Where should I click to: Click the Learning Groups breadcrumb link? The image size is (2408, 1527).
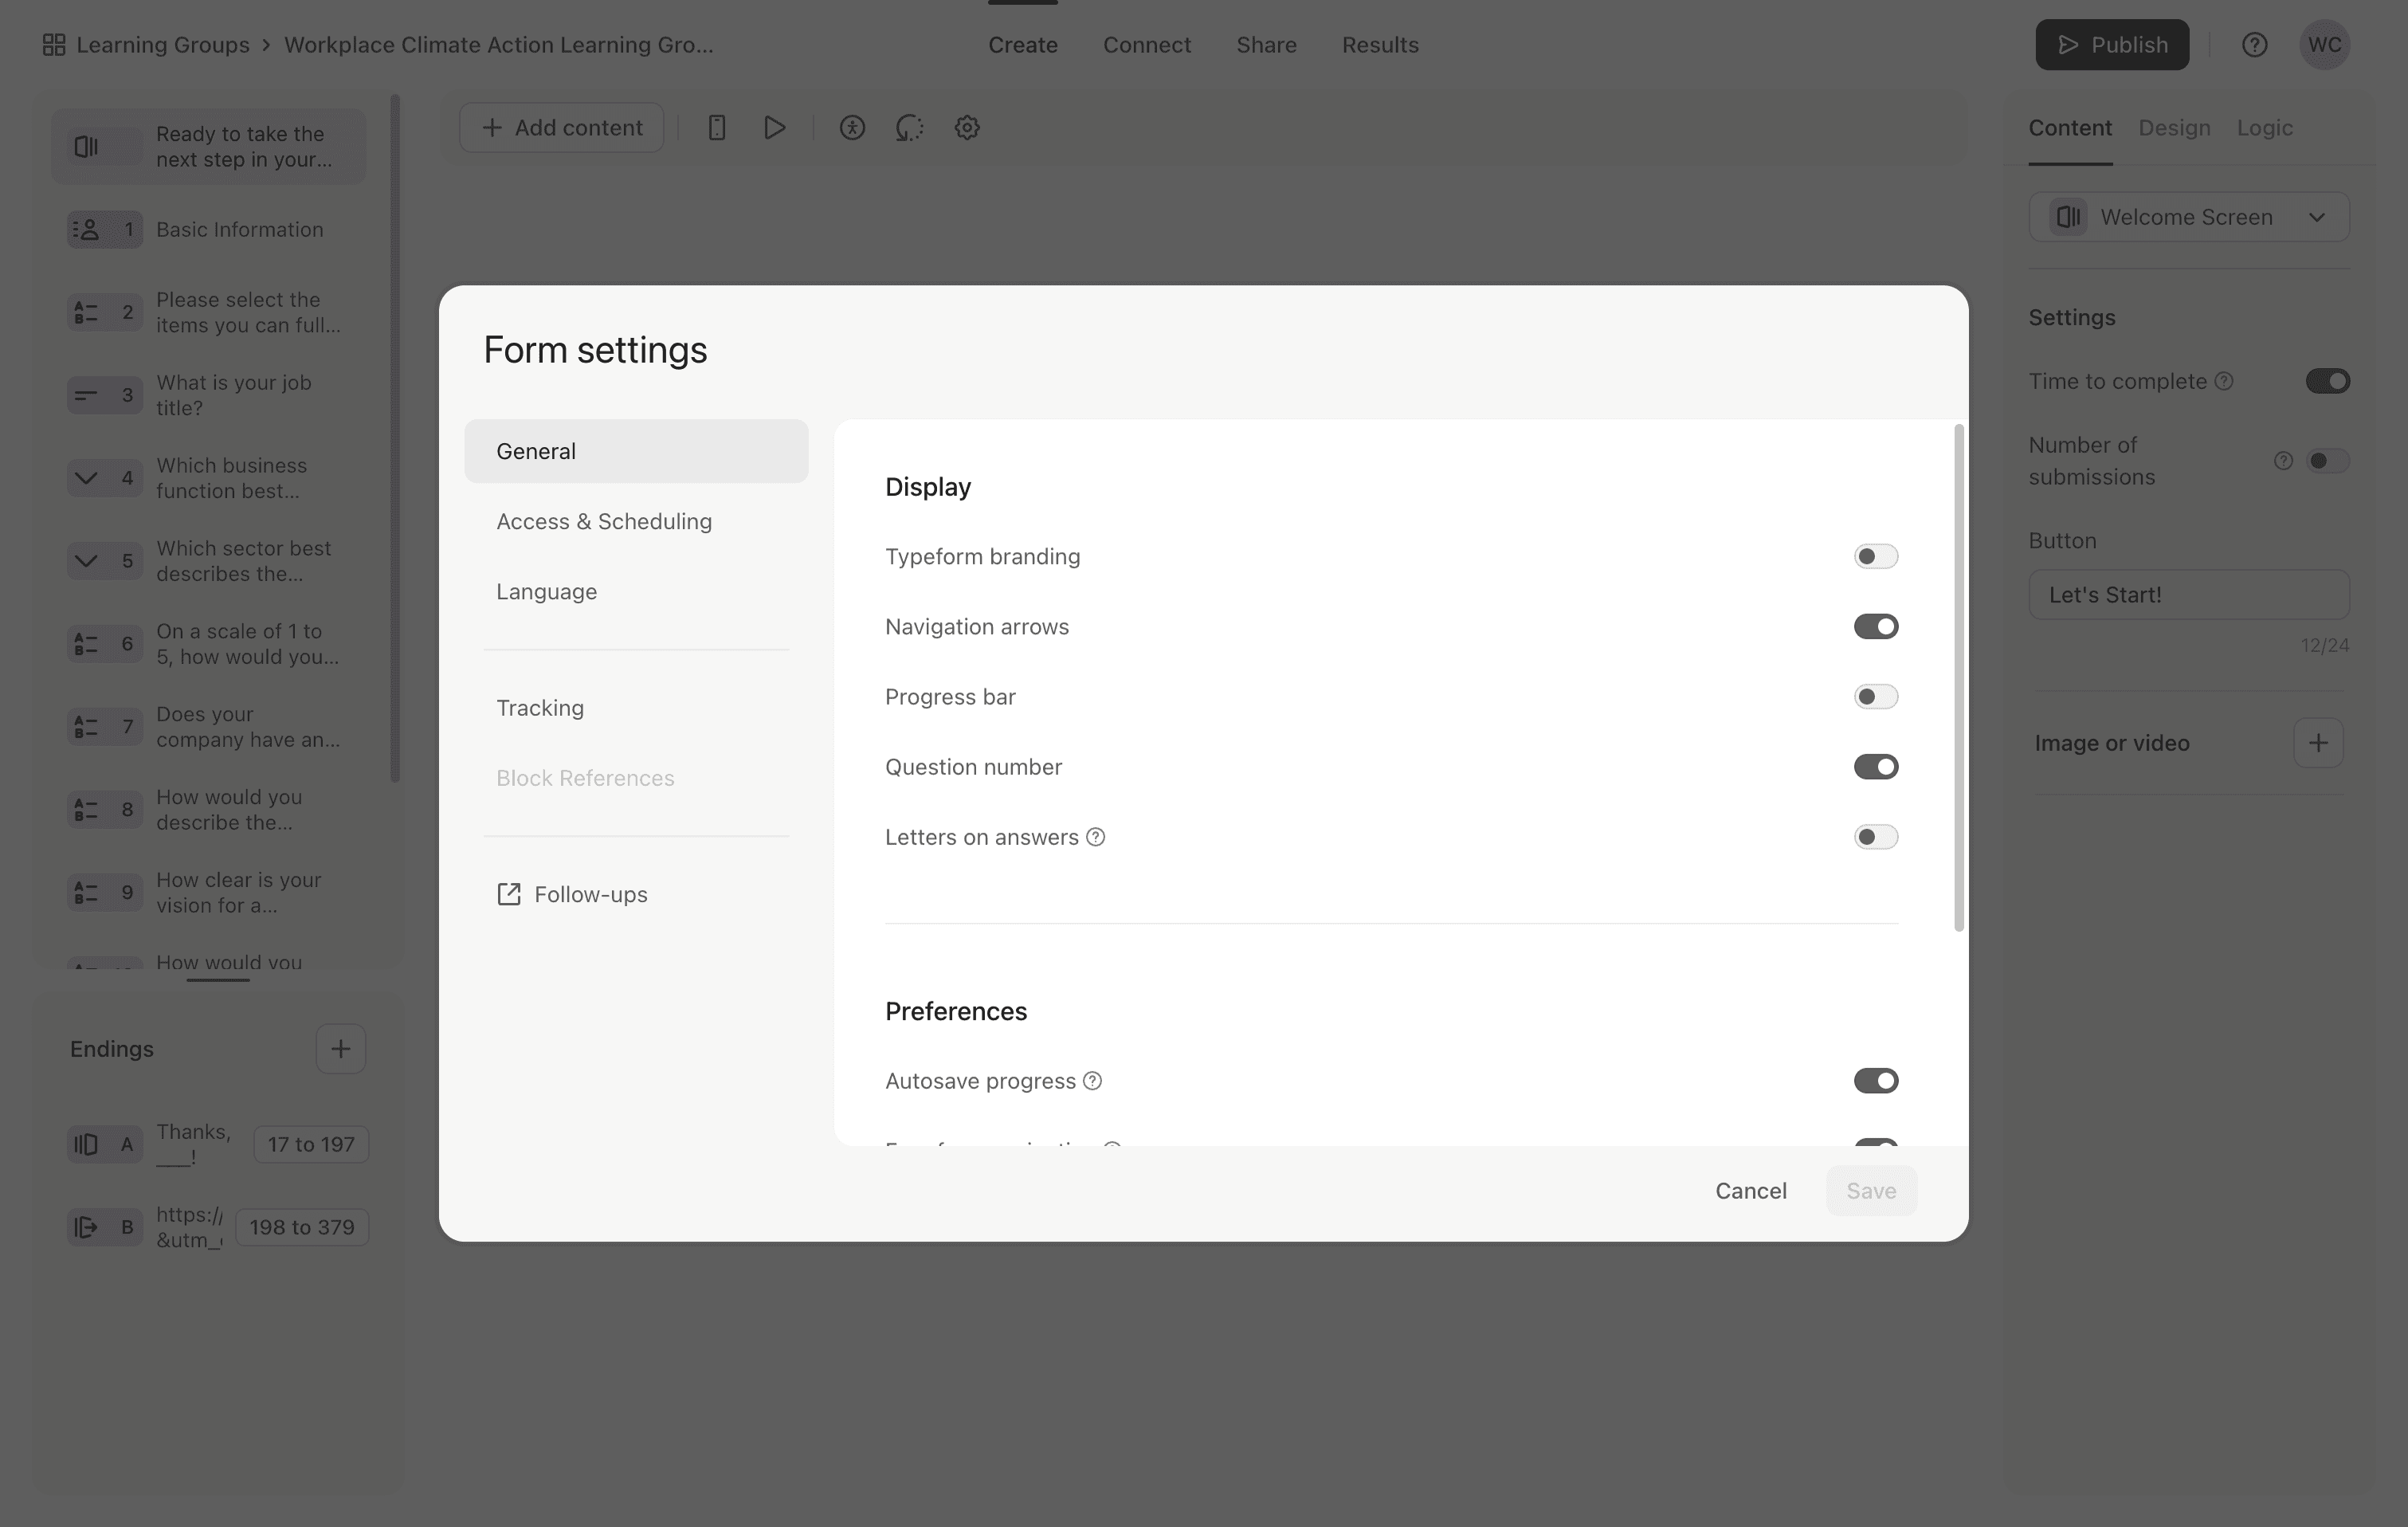tap(163, 45)
